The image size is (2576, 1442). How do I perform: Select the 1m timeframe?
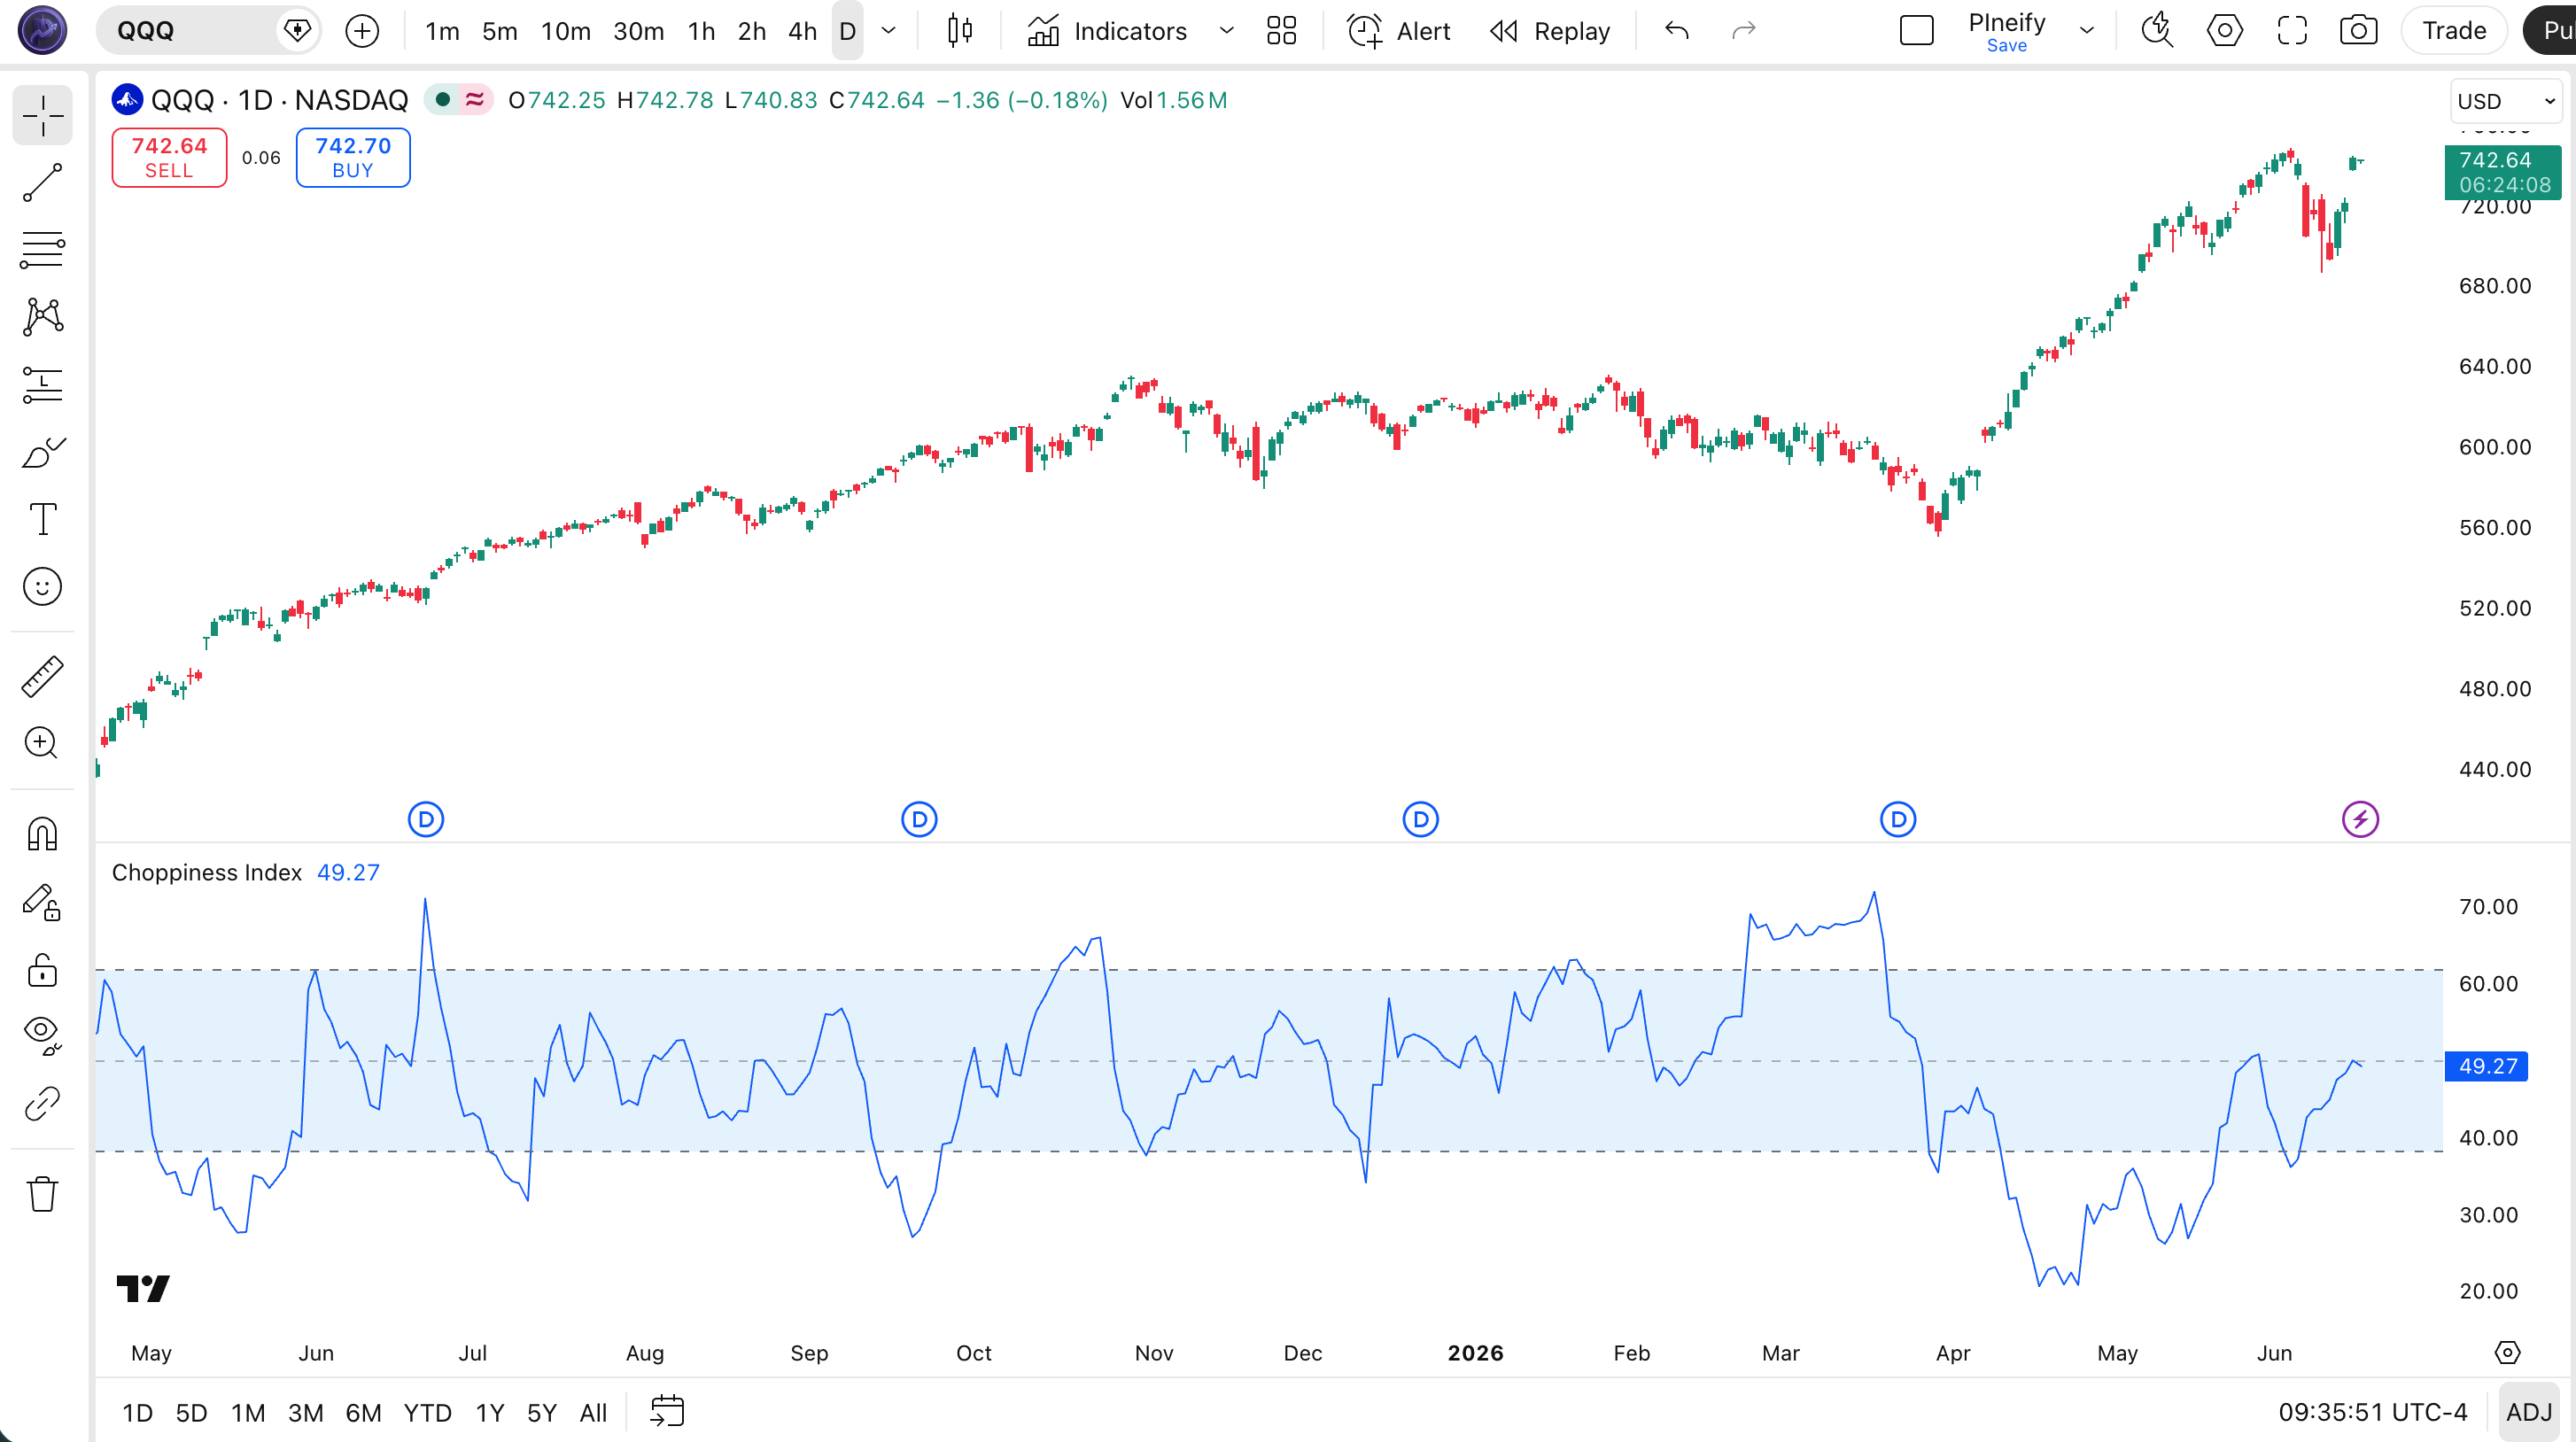point(442,31)
